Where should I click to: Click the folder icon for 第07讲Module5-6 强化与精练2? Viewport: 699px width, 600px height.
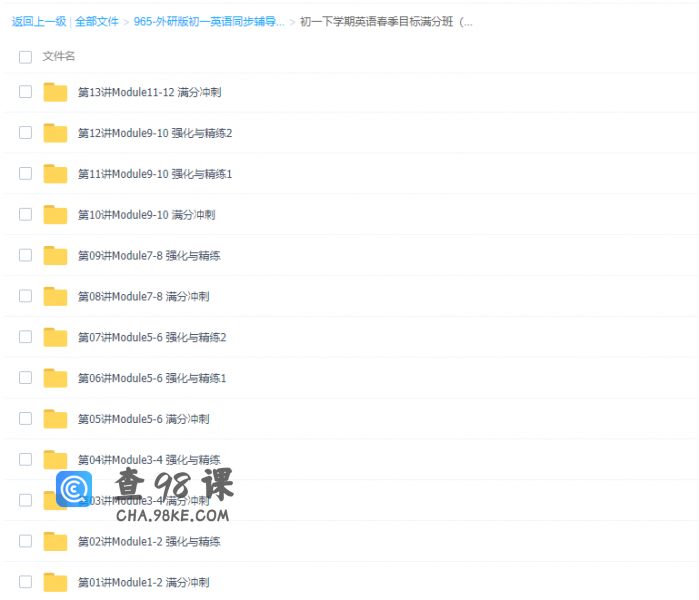pos(55,337)
